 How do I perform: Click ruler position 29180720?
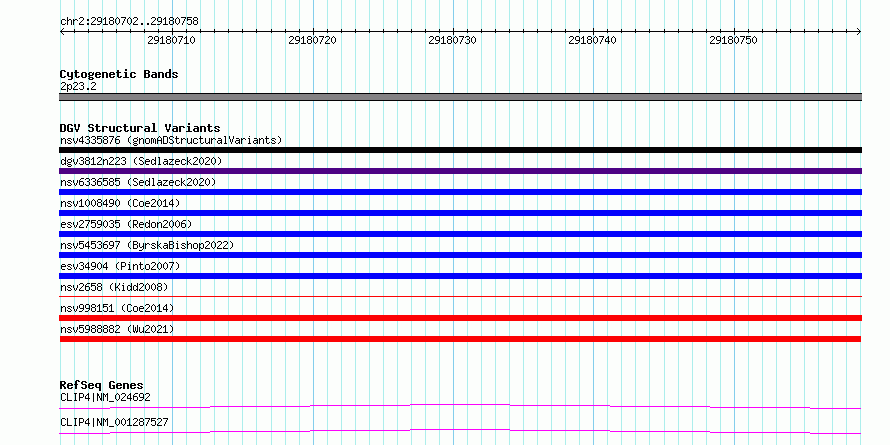click(312, 40)
